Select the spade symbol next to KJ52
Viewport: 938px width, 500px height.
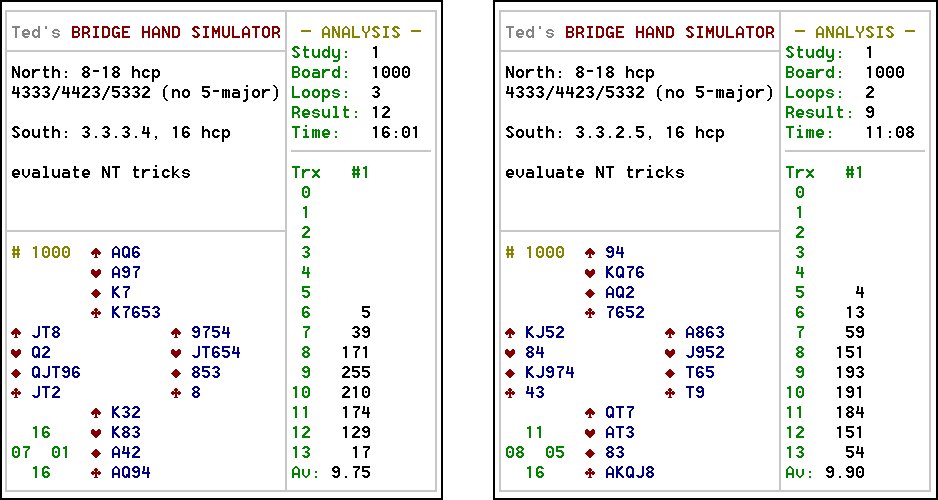click(x=510, y=333)
